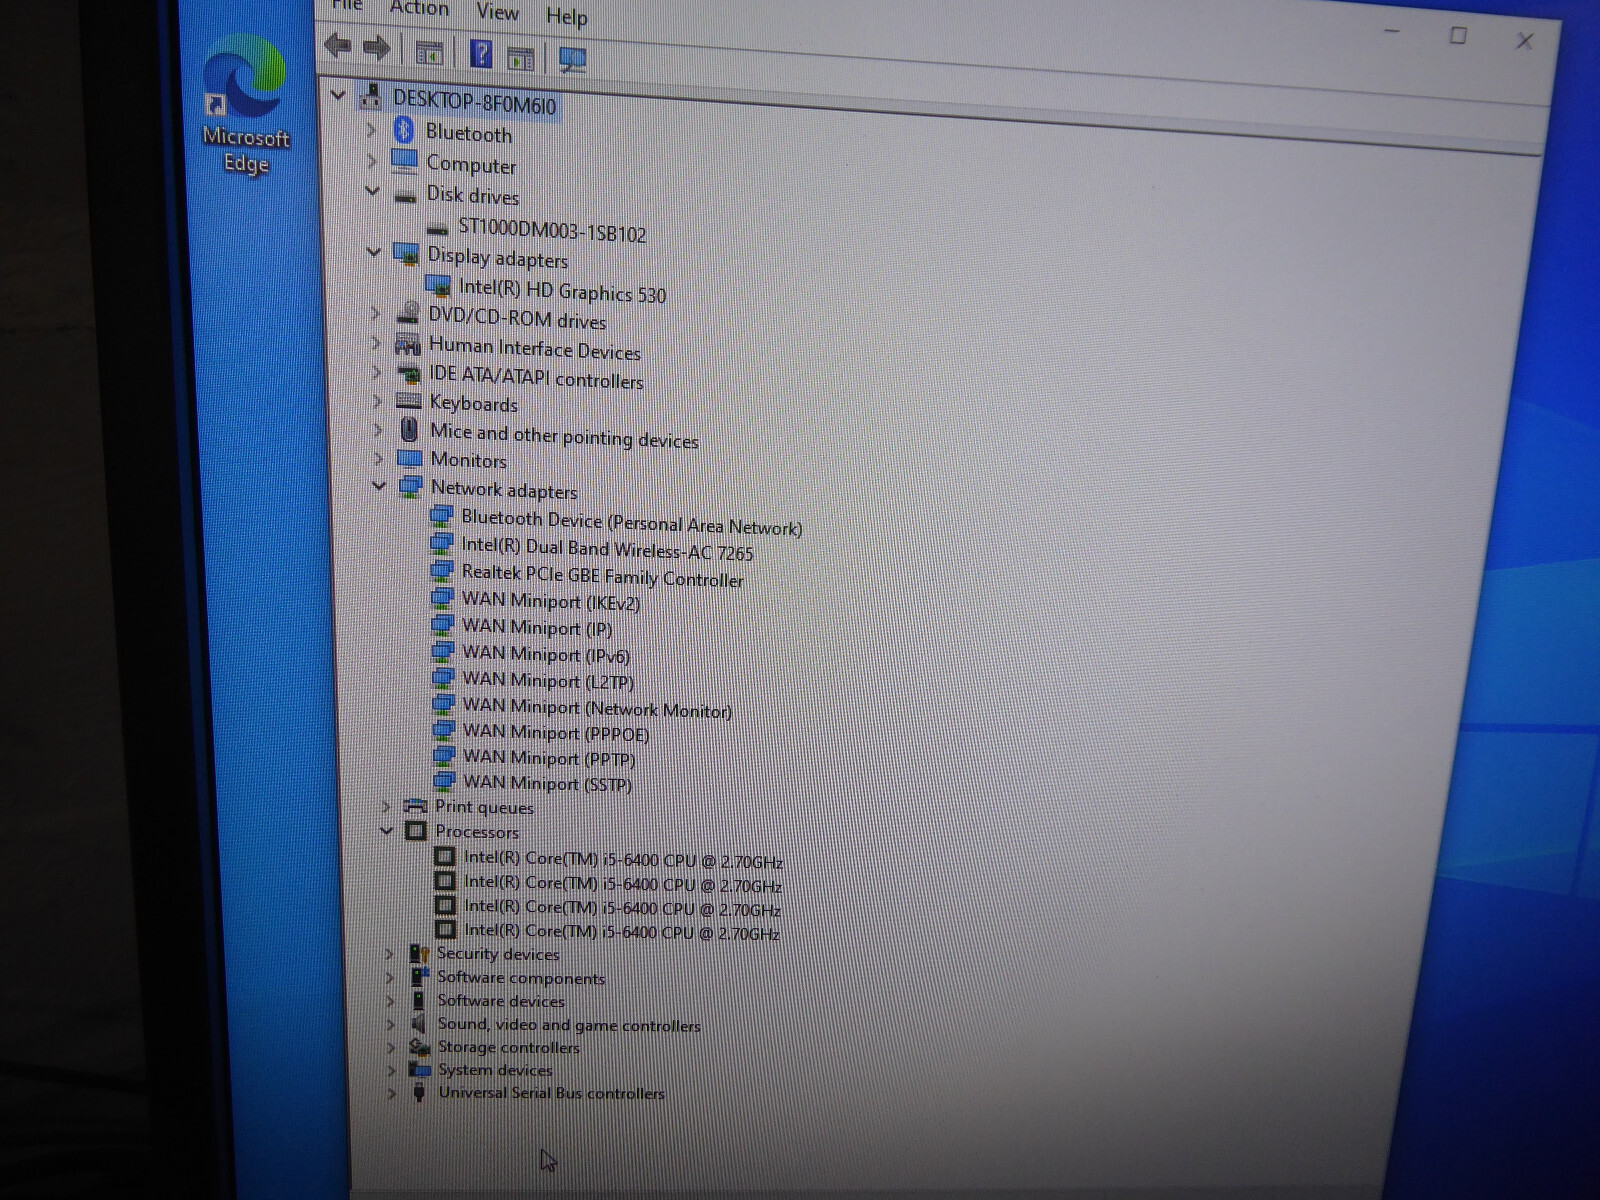Viewport: 1600px width, 1200px height.
Task: Select WAN Miniport (IPv6)
Action: coord(546,654)
